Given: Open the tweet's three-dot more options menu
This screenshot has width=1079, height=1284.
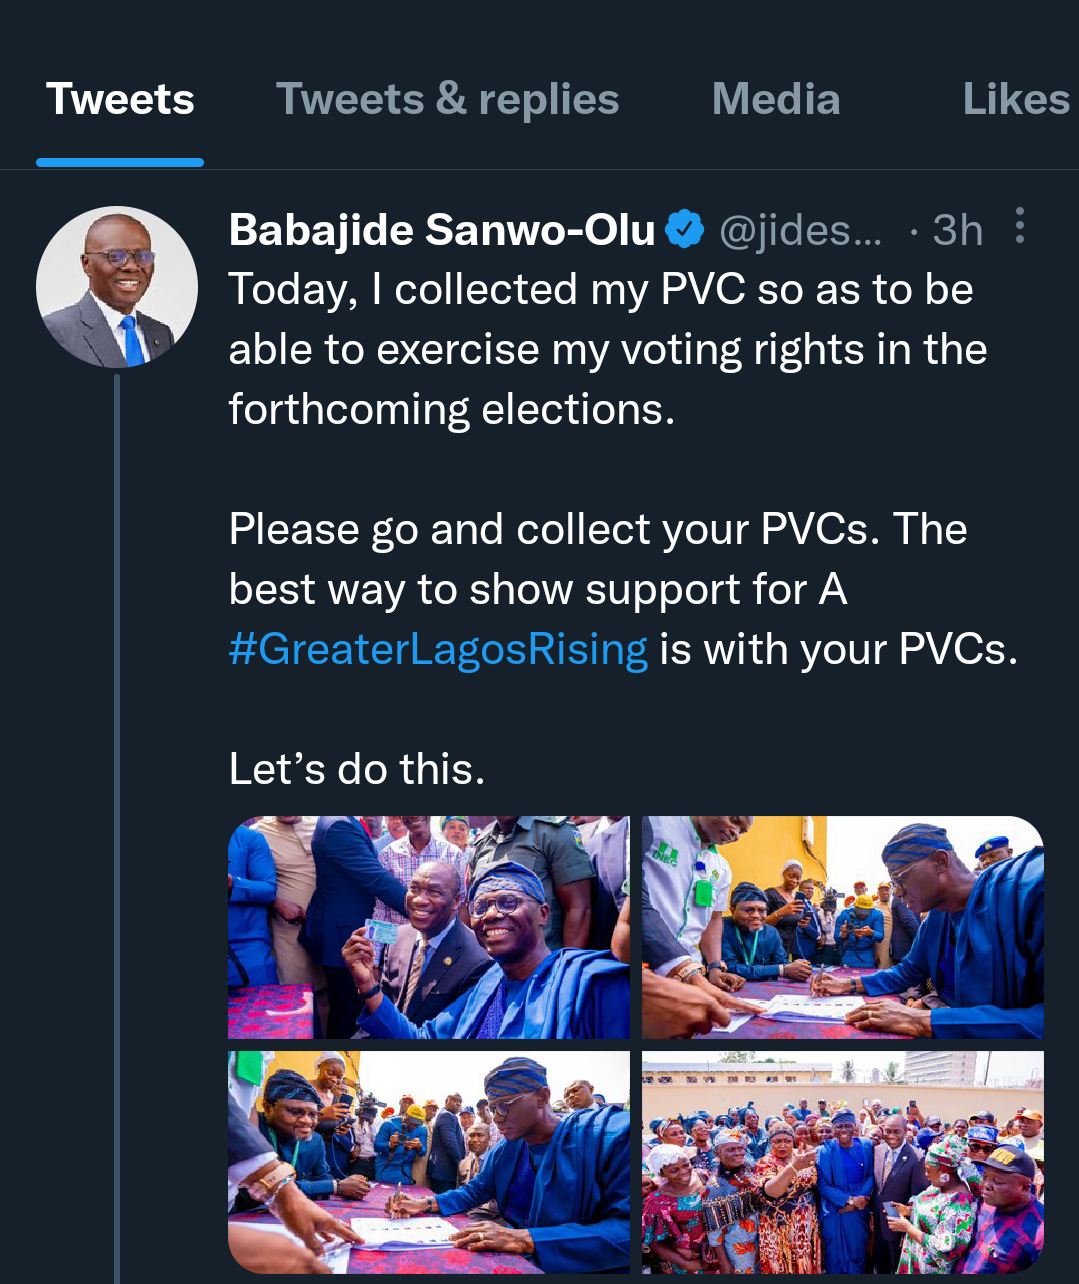Looking at the screenshot, I should coord(1019,226).
